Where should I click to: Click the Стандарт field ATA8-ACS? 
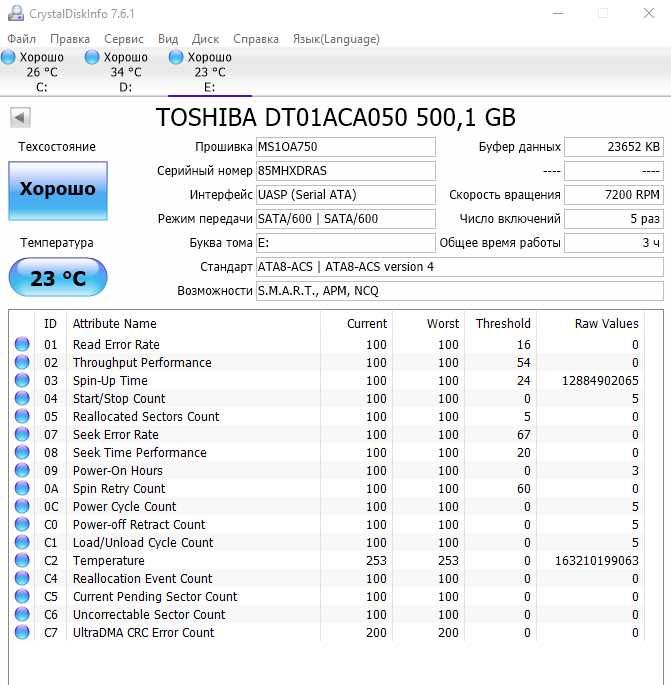pos(460,267)
